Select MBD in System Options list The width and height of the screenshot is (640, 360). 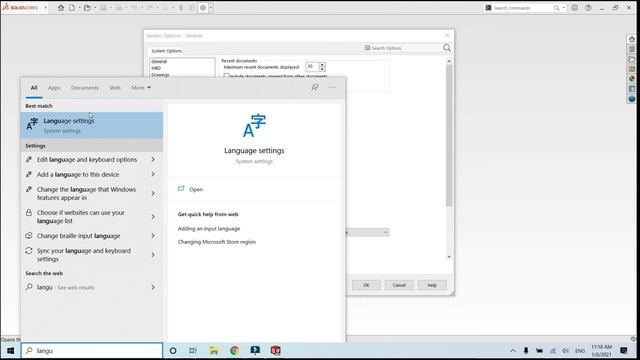click(156, 68)
